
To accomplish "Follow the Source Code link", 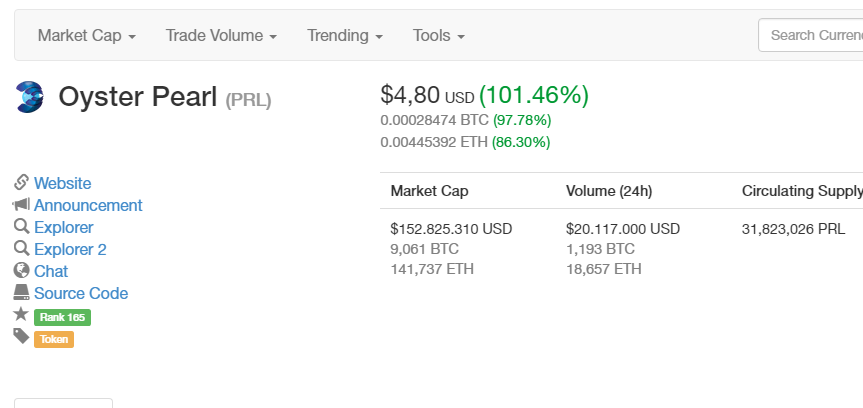I will [81, 293].
